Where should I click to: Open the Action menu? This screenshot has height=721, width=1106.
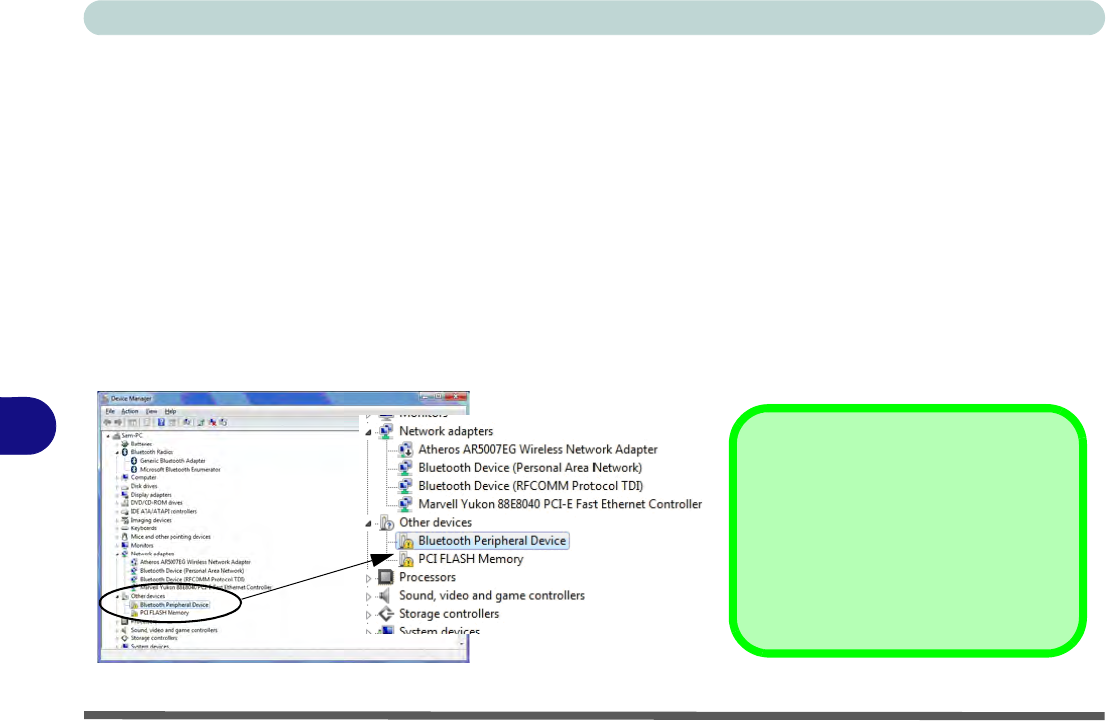(x=130, y=411)
